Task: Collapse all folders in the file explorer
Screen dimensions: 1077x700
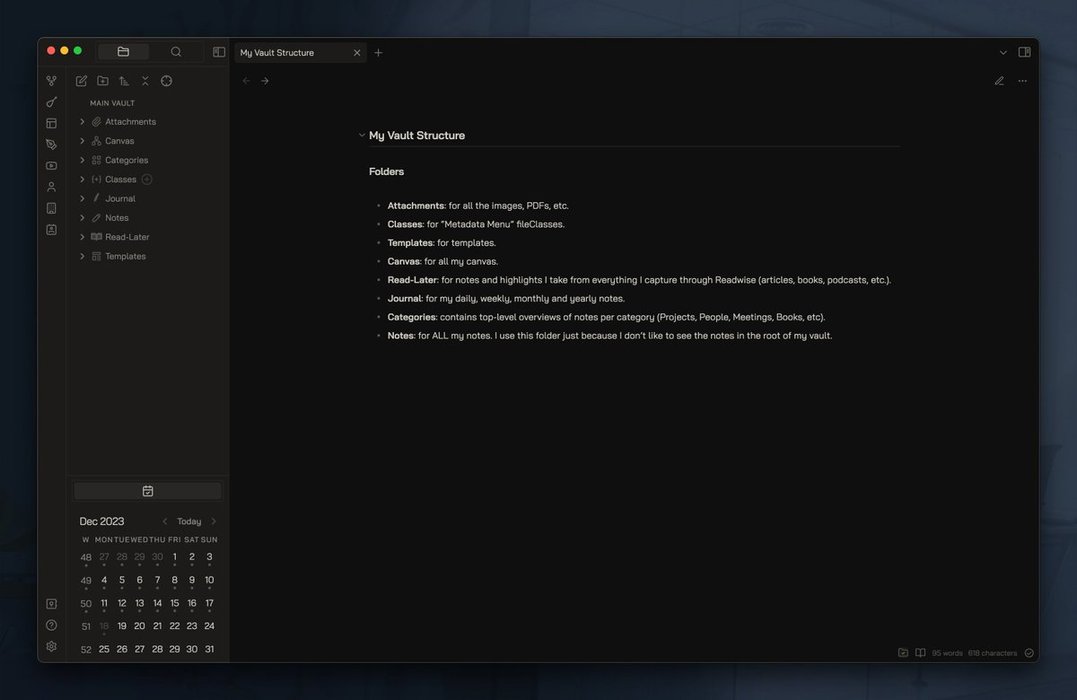Action: click(145, 81)
